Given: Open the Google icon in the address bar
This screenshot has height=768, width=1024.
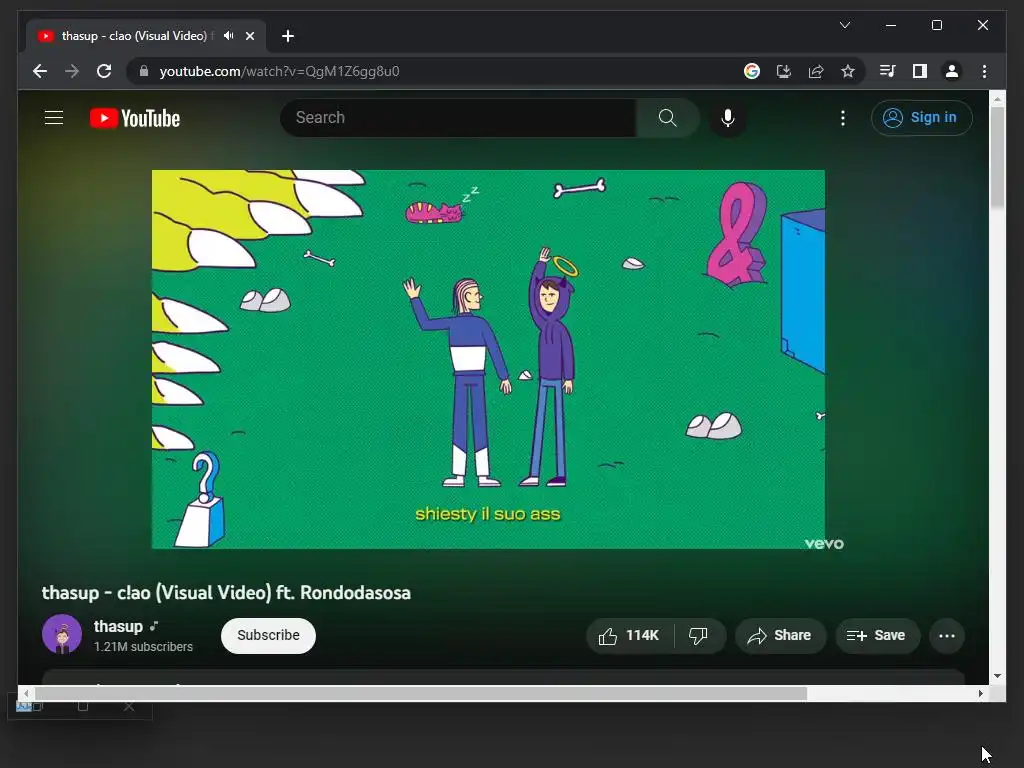Looking at the screenshot, I should click(752, 71).
